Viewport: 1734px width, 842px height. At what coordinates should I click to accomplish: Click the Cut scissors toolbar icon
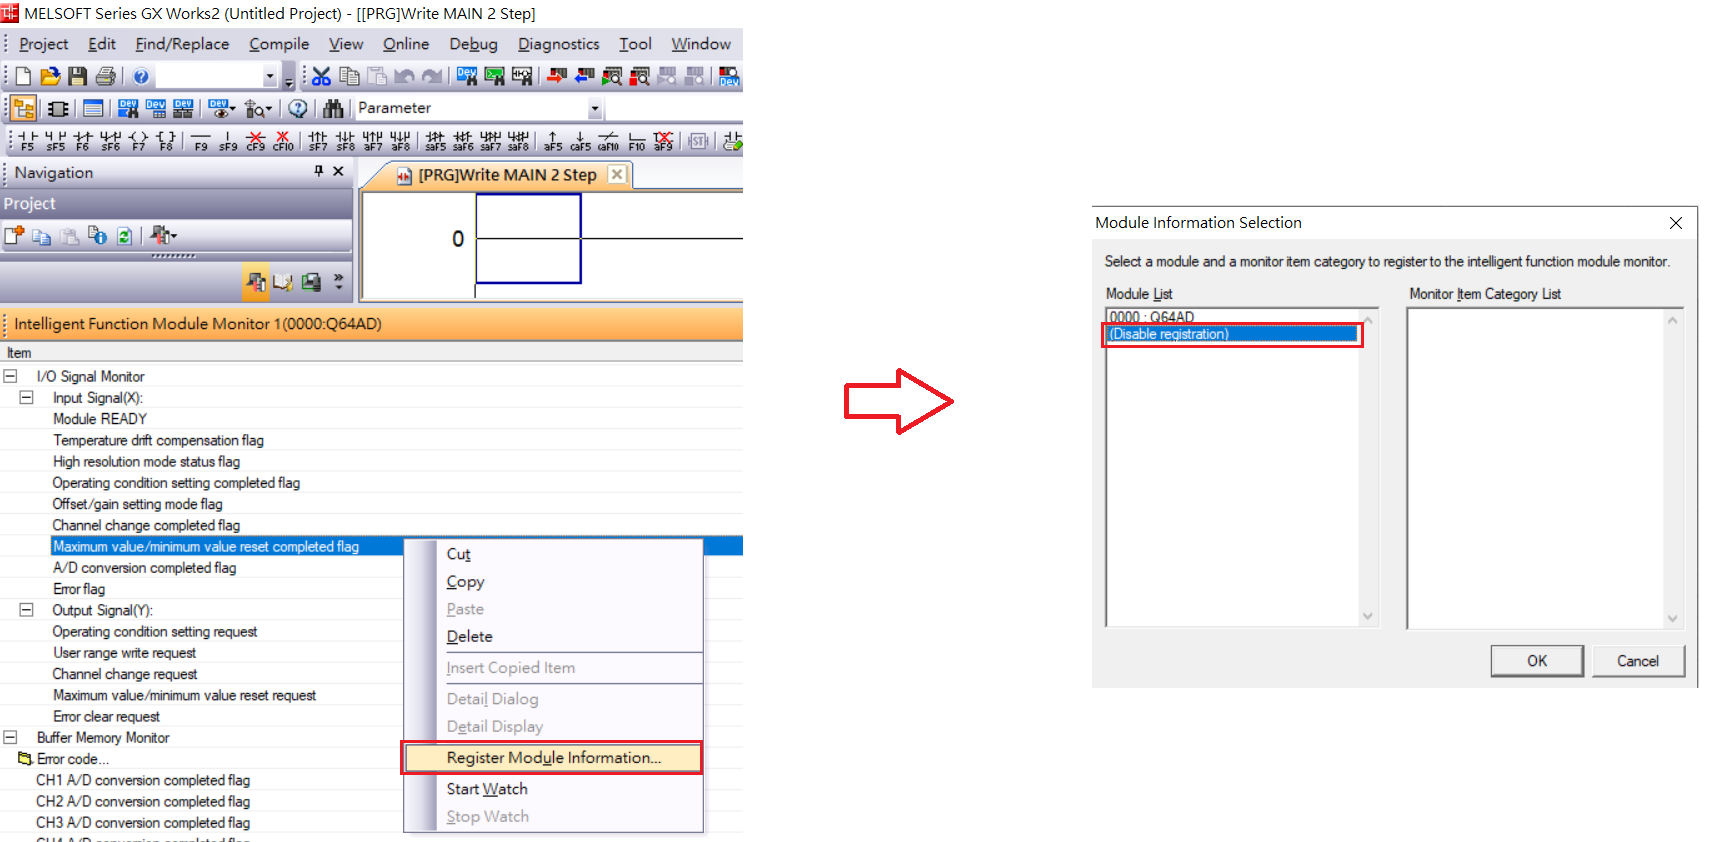point(321,76)
